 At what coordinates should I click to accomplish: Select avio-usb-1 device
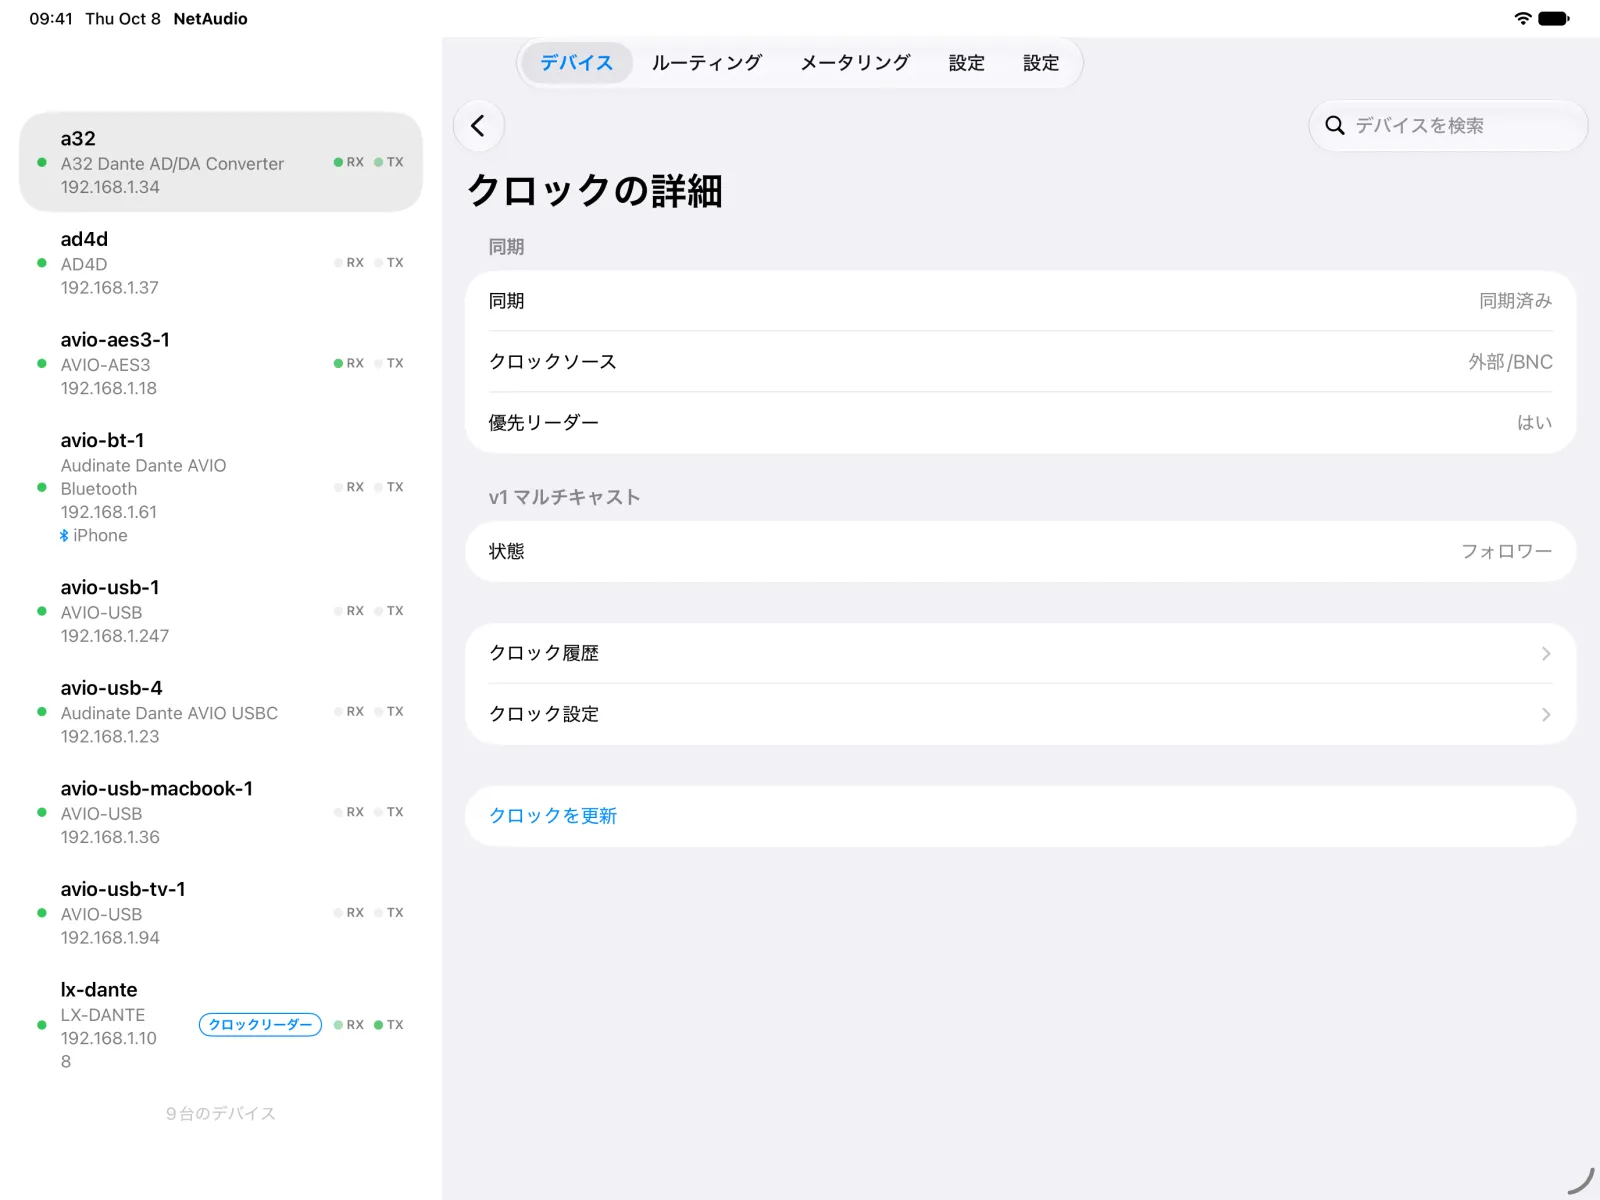point(221,611)
